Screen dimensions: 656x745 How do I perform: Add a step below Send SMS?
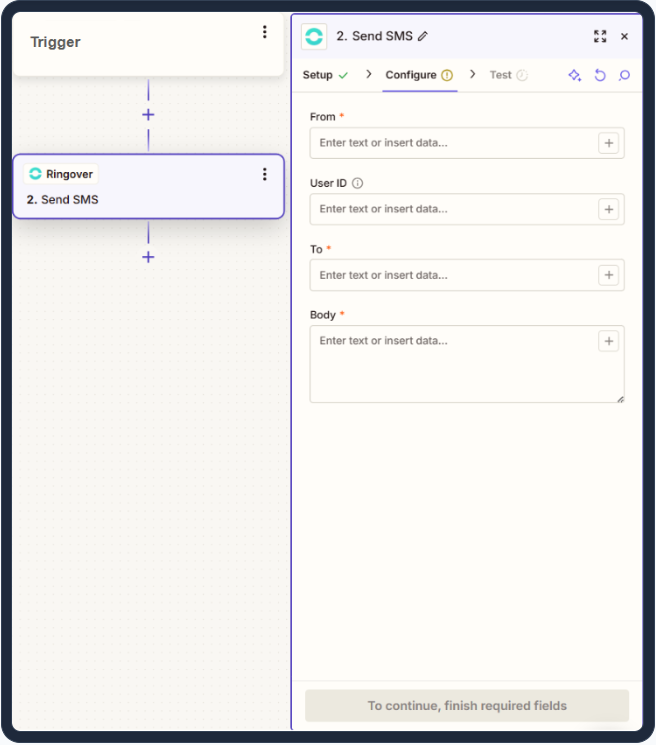point(148,257)
